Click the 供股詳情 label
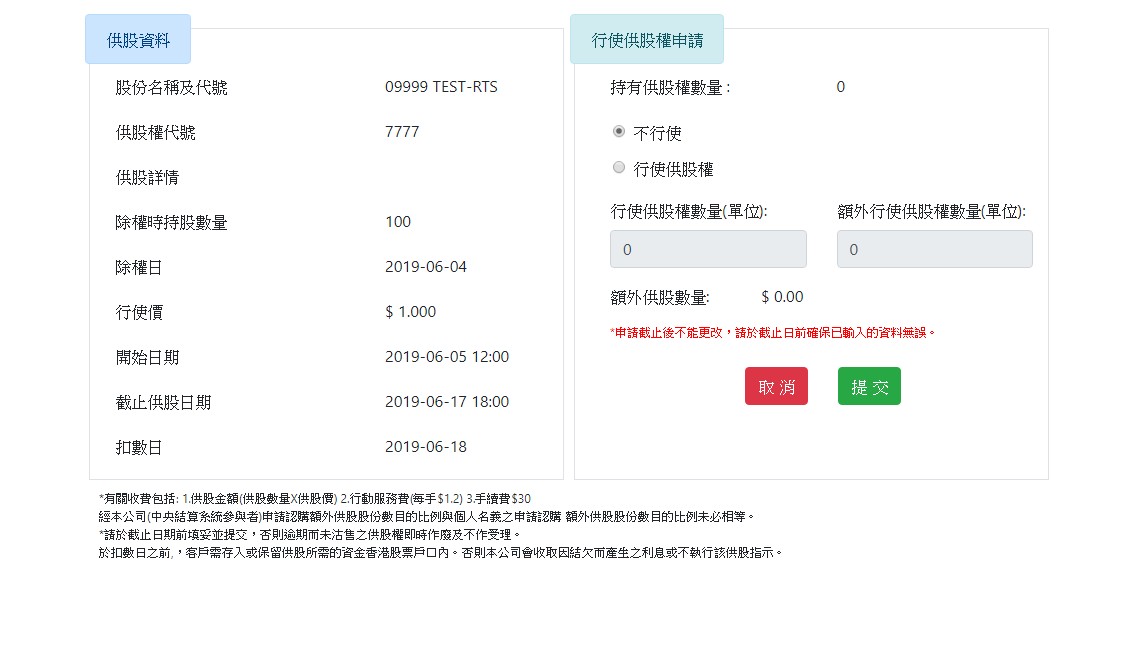This screenshot has height=650, width=1136. [147, 178]
